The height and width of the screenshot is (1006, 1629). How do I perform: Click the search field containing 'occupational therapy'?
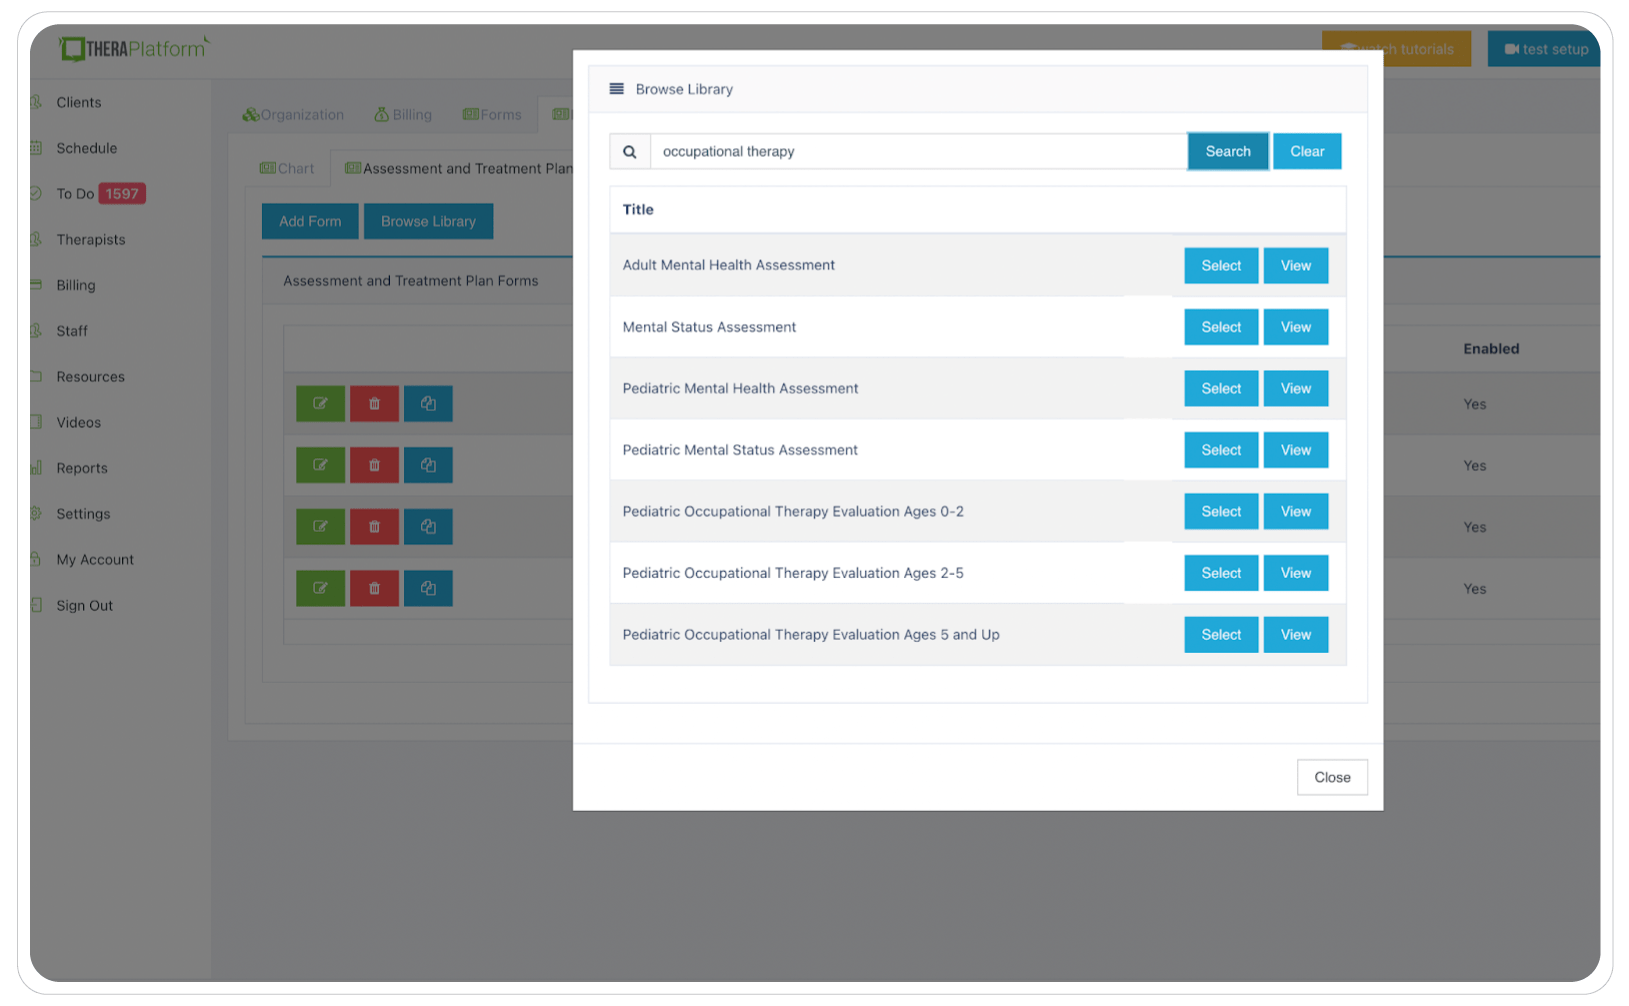pyautogui.click(x=919, y=152)
